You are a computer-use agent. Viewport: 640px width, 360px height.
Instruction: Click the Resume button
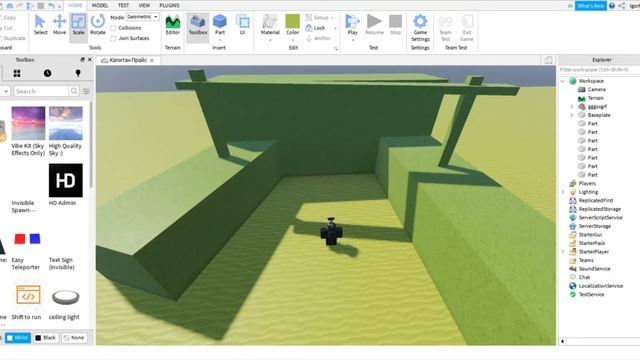(374, 24)
